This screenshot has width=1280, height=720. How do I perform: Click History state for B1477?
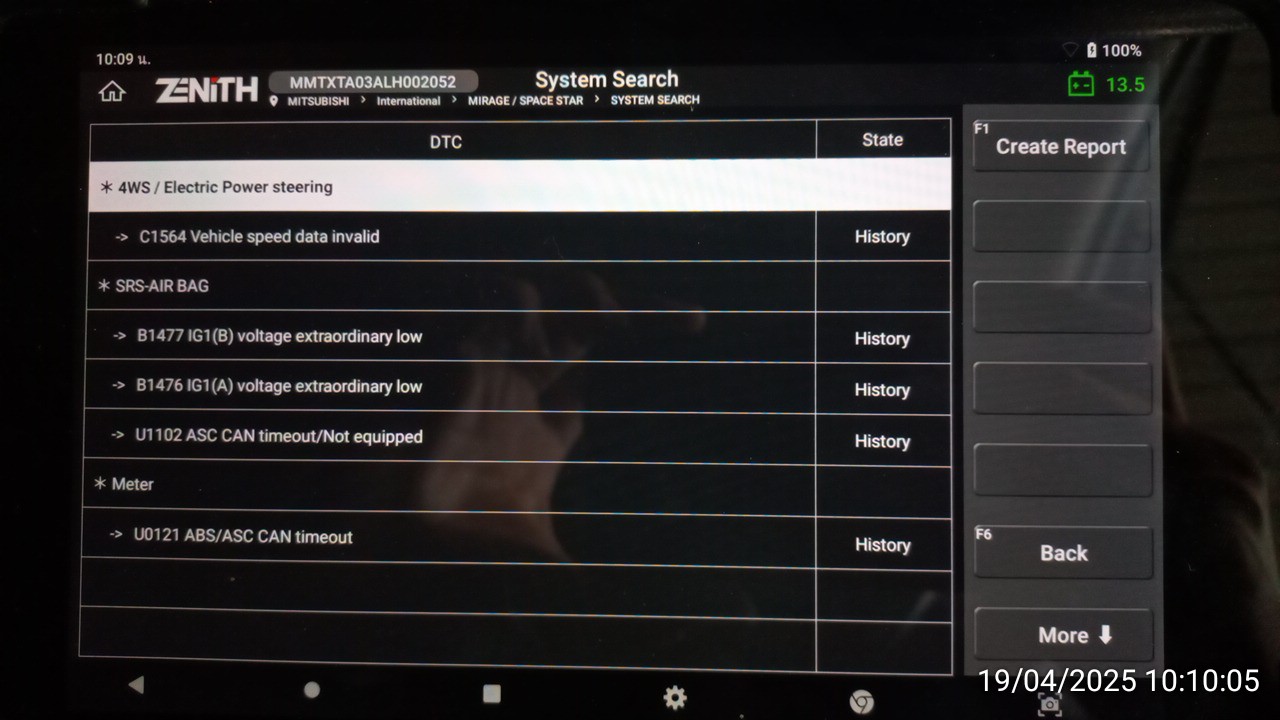click(882, 339)
